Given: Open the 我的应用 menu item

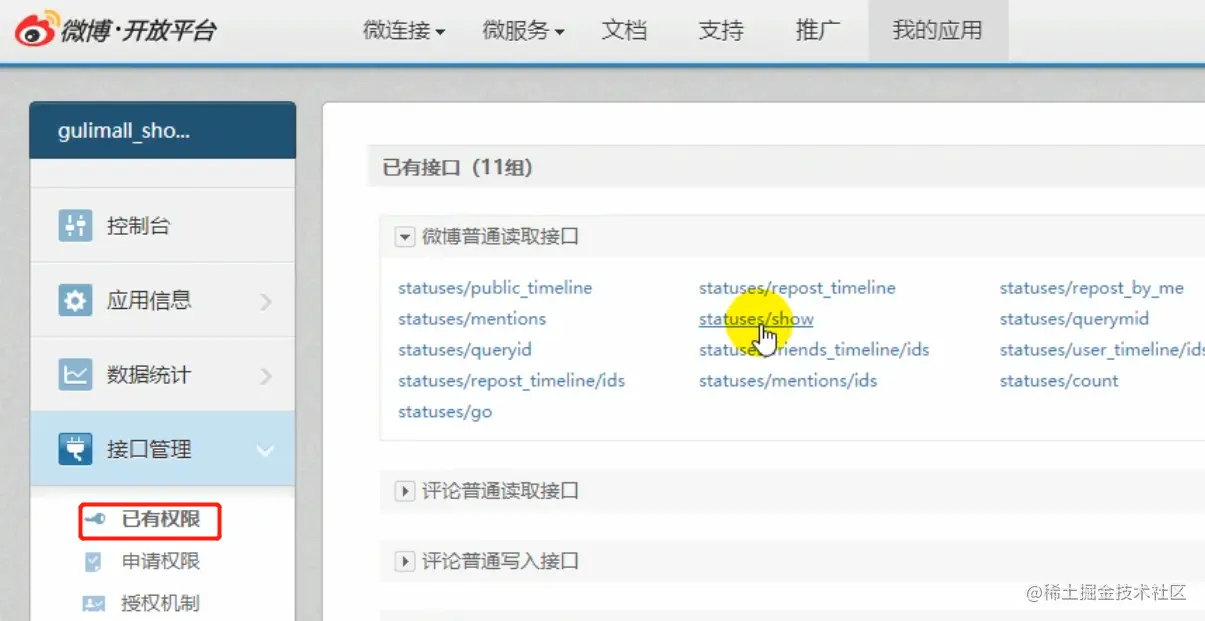Looking at the screenshot, I should click(x=938, y=30).
